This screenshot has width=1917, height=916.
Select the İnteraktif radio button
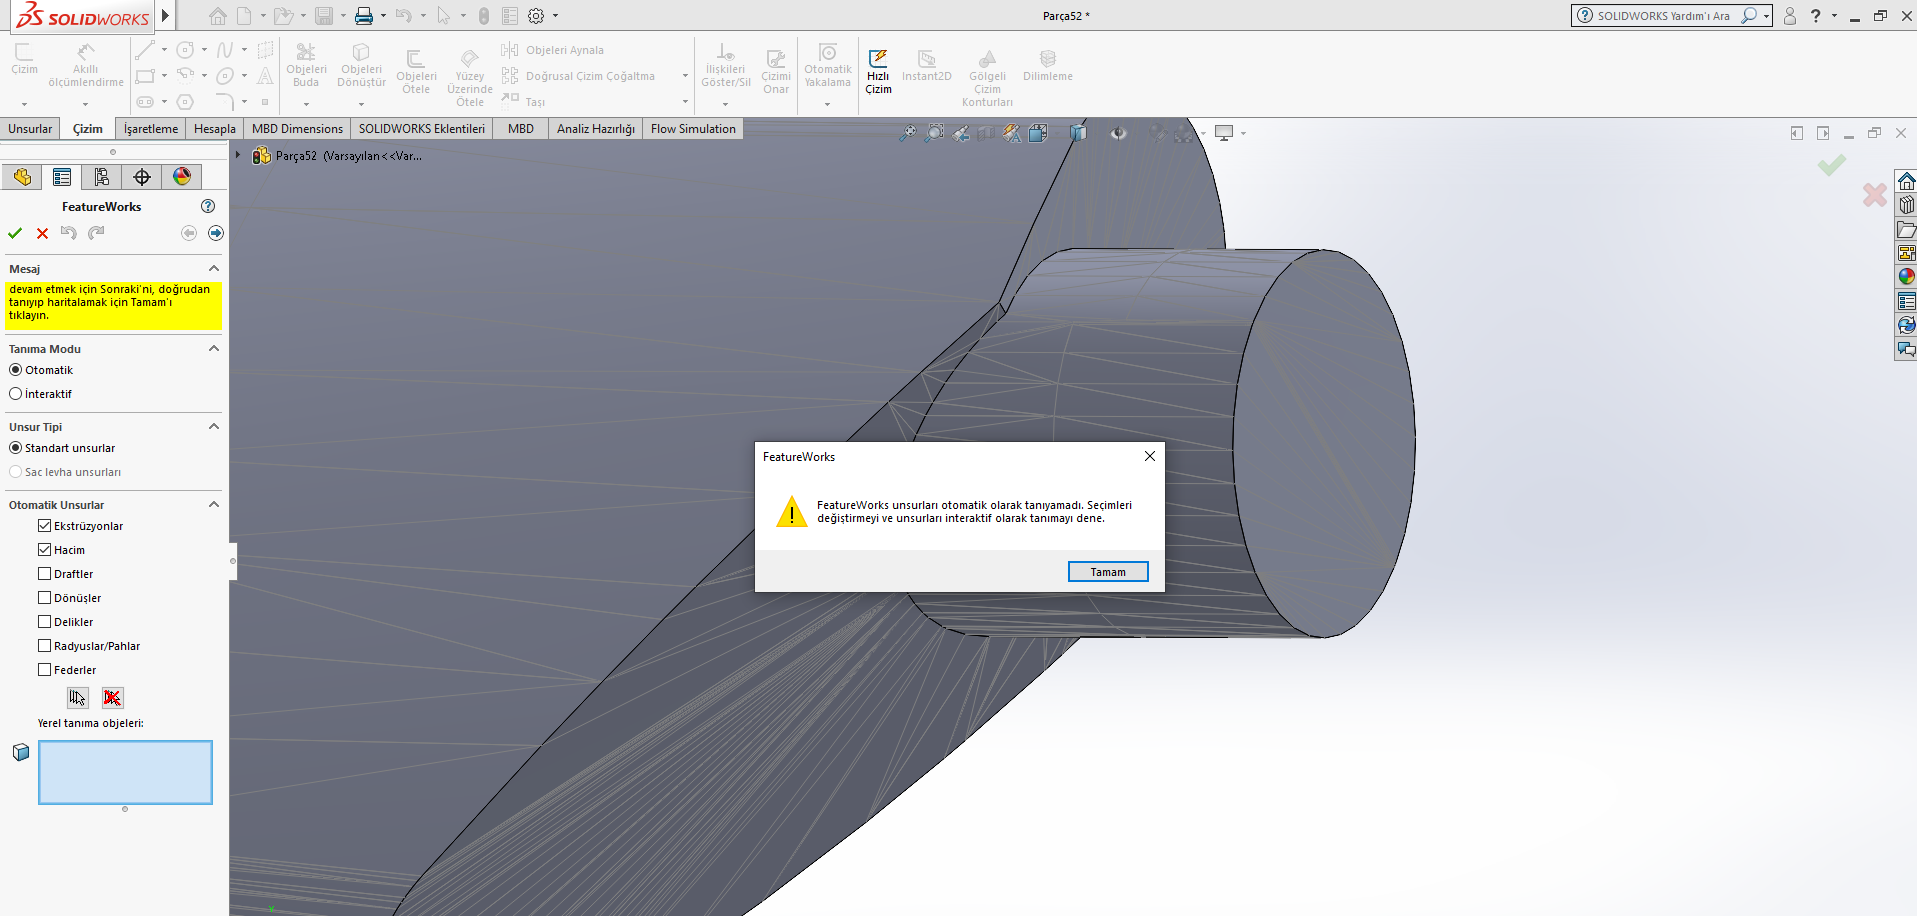[x=16, y=394]
